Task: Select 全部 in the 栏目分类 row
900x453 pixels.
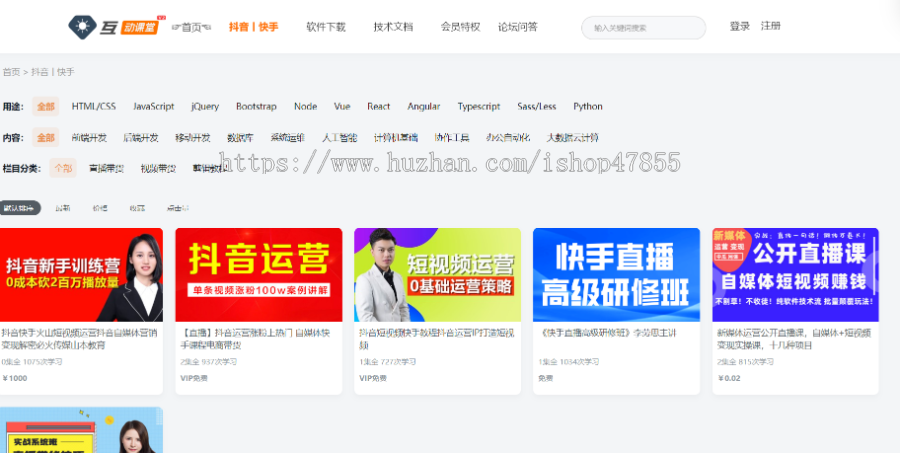Action: point(63,168)
